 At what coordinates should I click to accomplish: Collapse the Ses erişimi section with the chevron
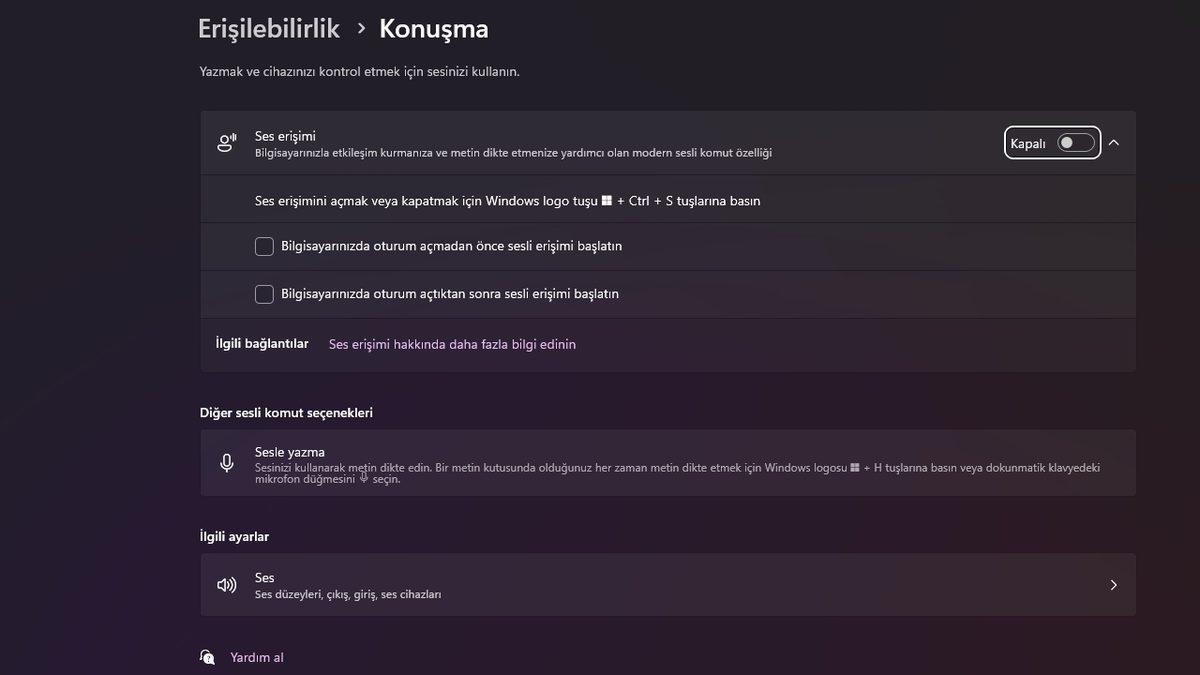(1113, 142)
